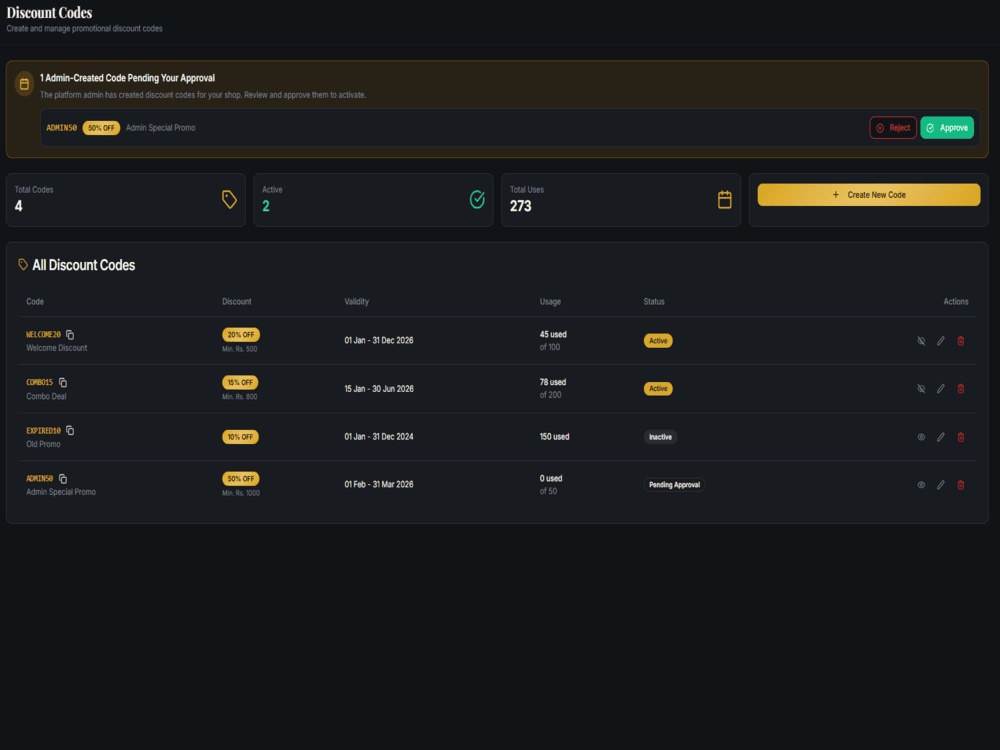Screen dimensions: 1000x750
Task: Click 50% OFF badge in approval banner
Action: coord(101,128)
